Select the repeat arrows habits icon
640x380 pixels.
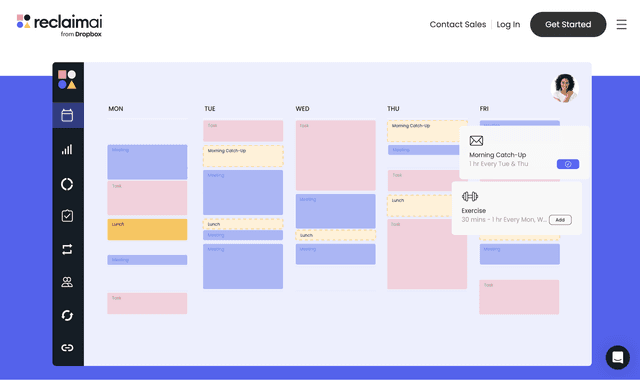[x=67, y=249]
